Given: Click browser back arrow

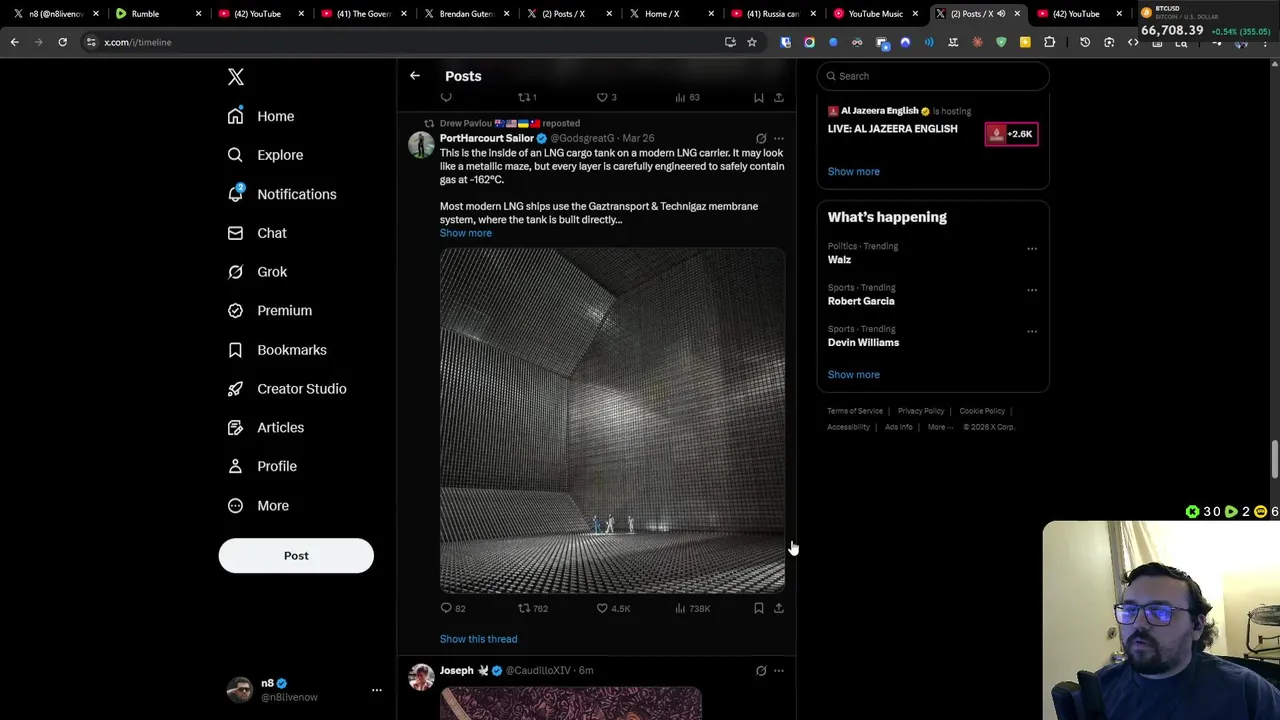Looking at the screenshot, I should tap(14, 42).
